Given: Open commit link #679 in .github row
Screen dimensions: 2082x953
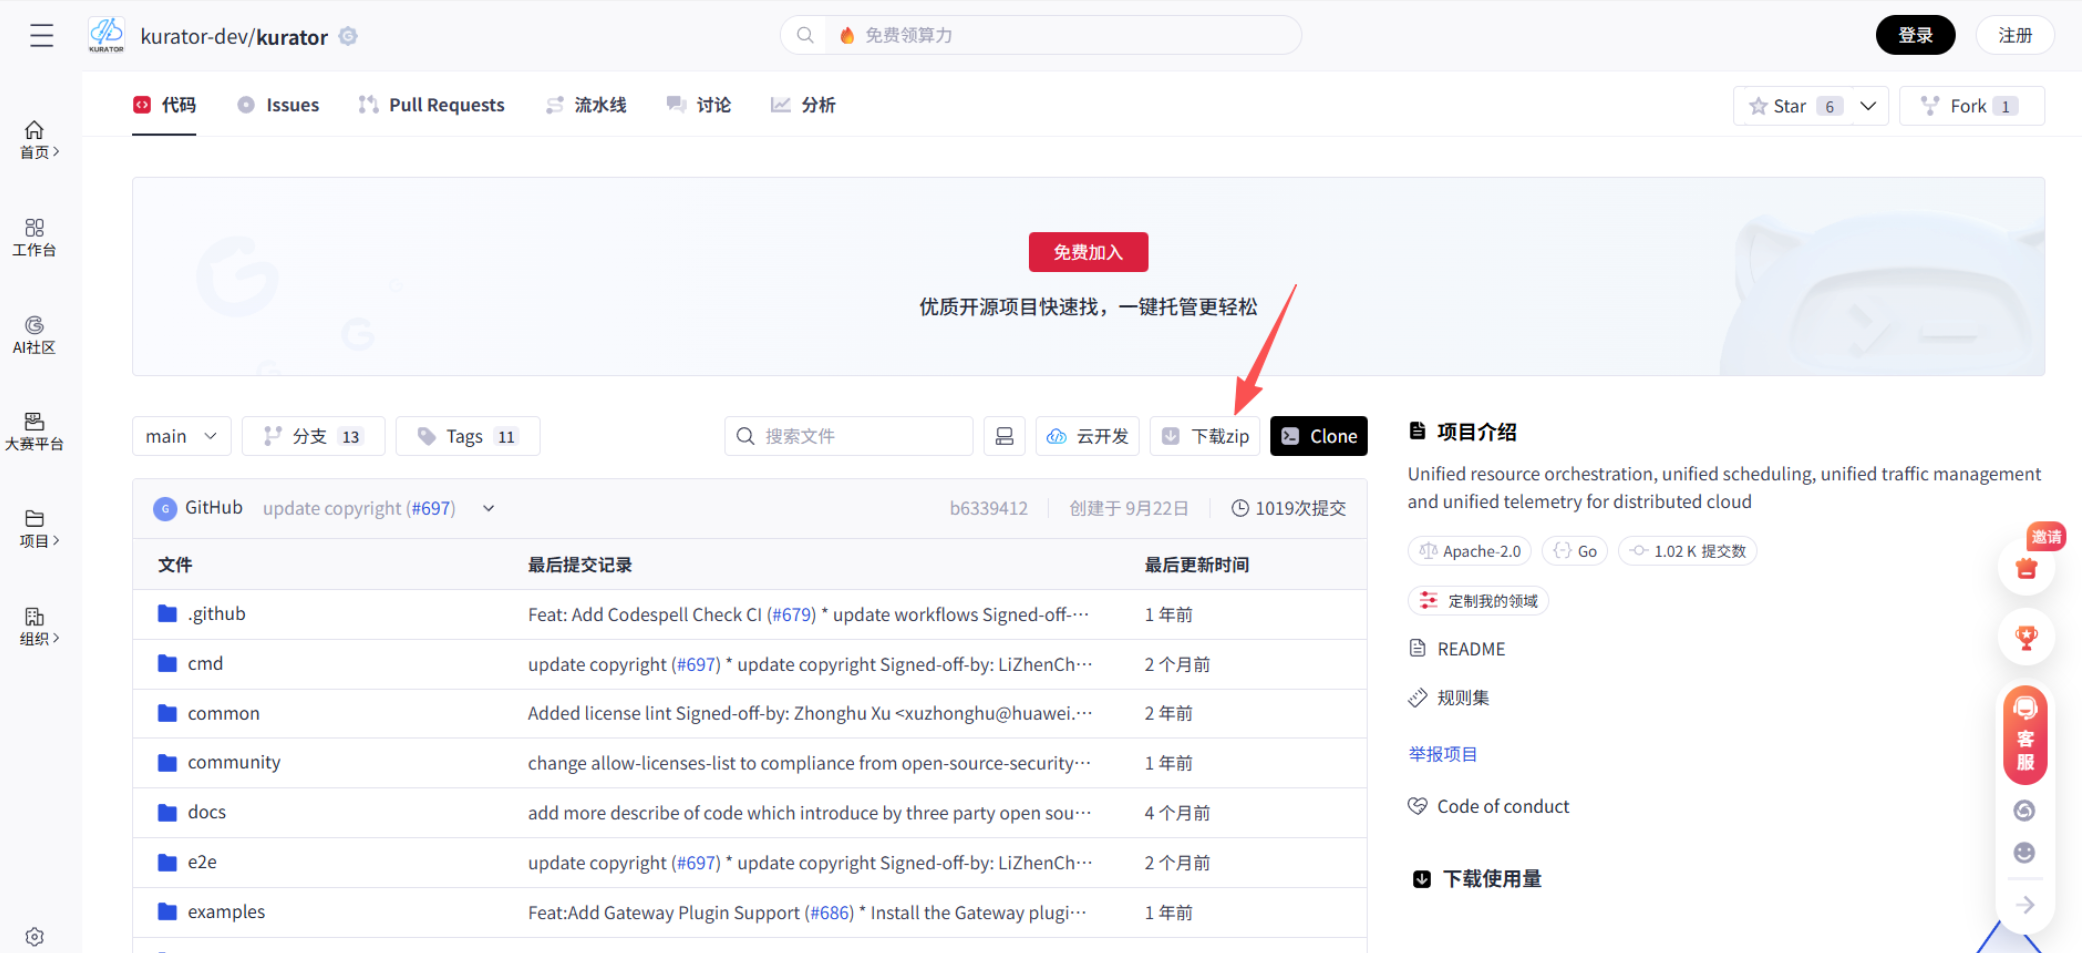Looking at the screenshot, I should point(791,614).
